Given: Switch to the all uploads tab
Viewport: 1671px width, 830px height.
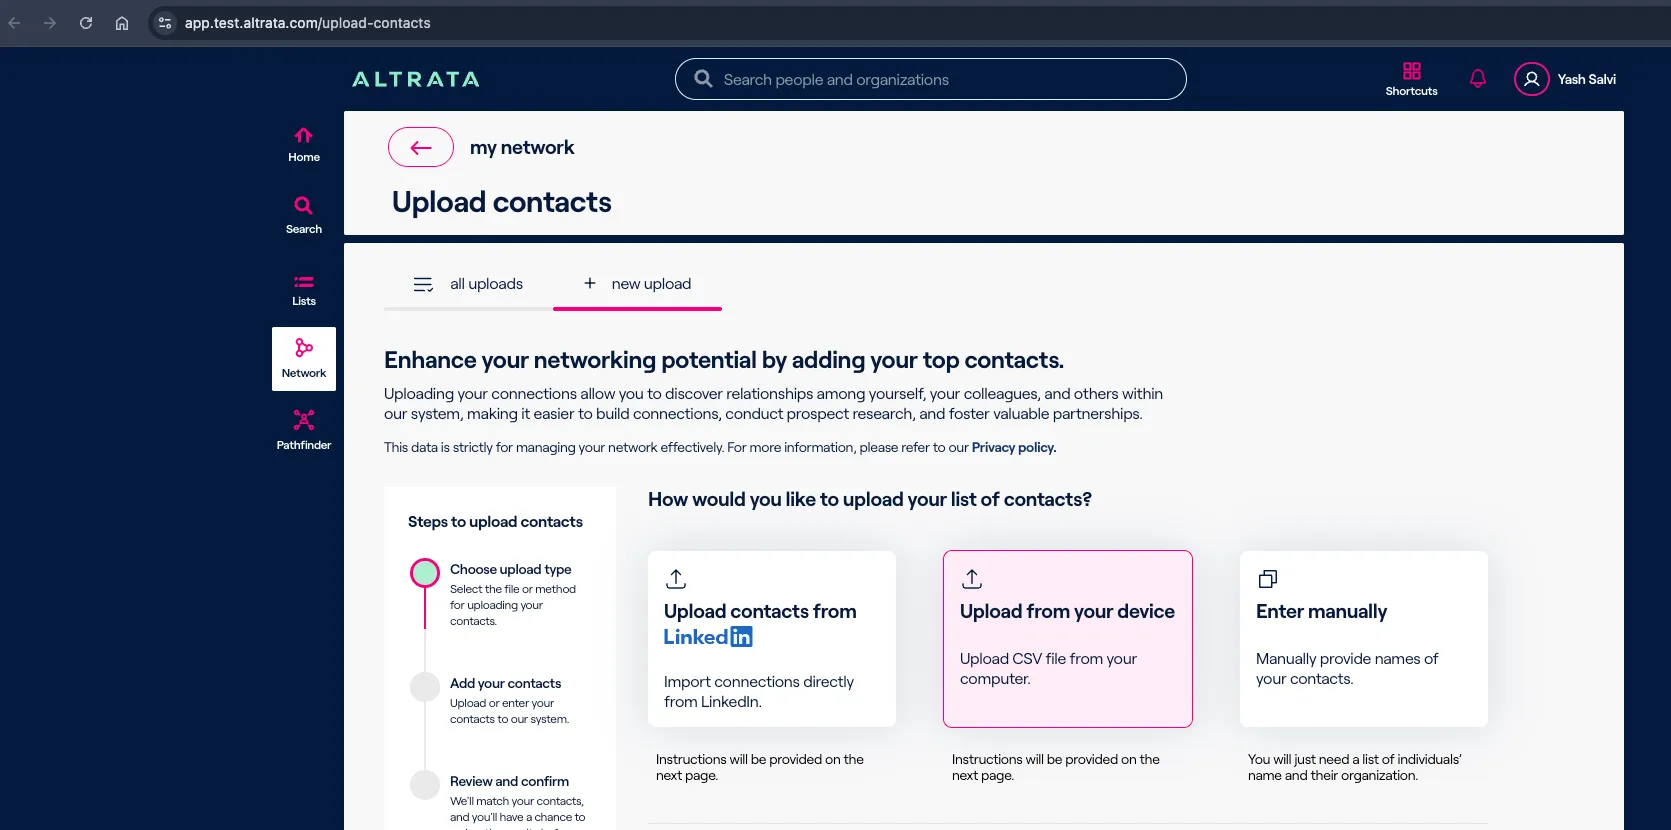Looking at the screenshot, I should (468, 284).
